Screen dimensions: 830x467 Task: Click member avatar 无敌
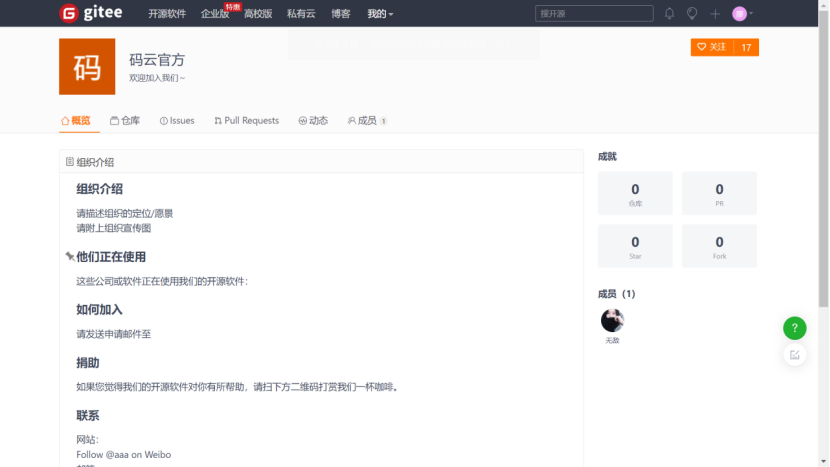click(612, 320)
